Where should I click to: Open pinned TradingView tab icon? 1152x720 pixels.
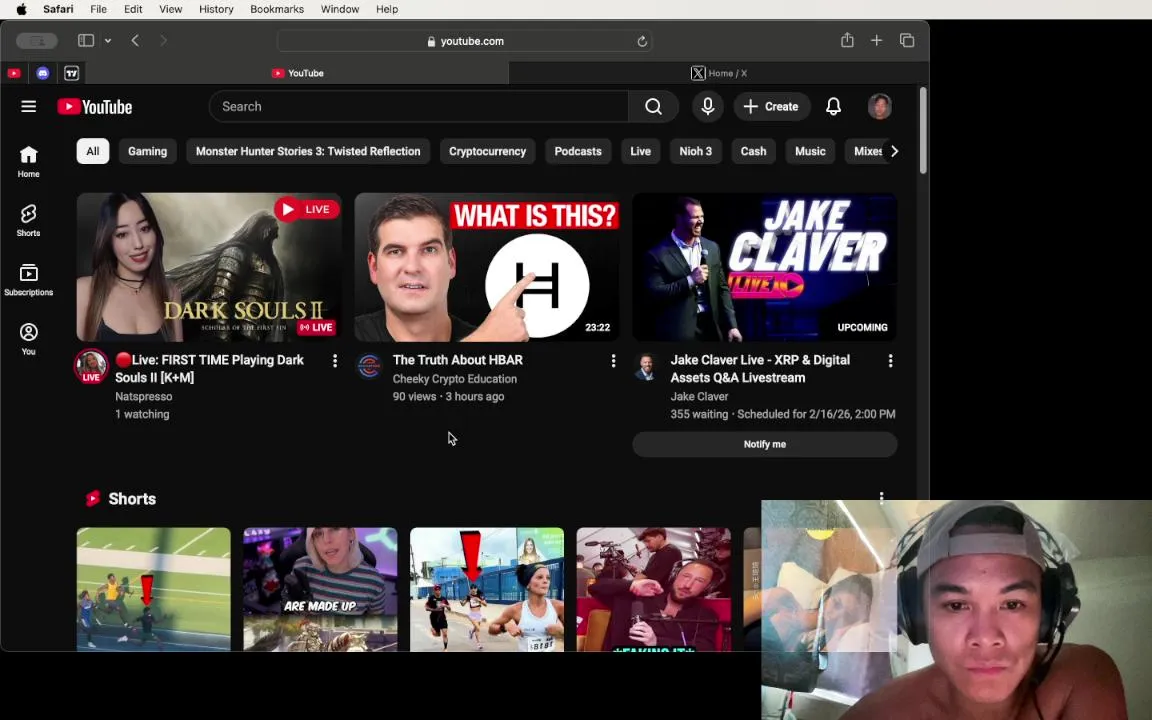(71, 73)
